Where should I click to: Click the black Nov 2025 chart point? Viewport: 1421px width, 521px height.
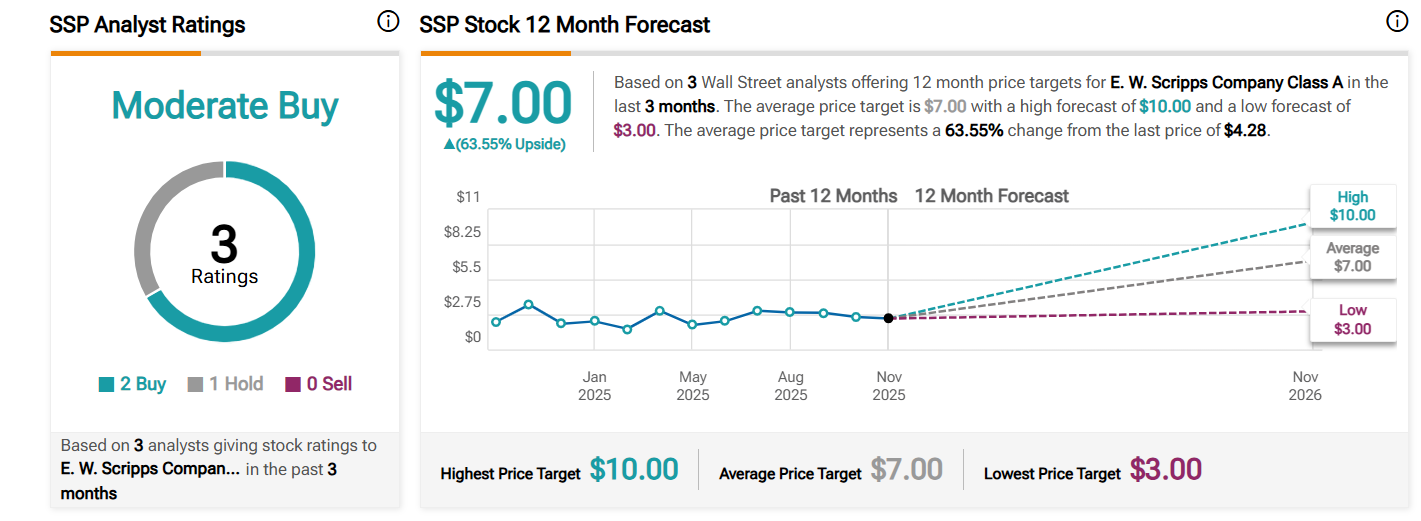point(888,318)
